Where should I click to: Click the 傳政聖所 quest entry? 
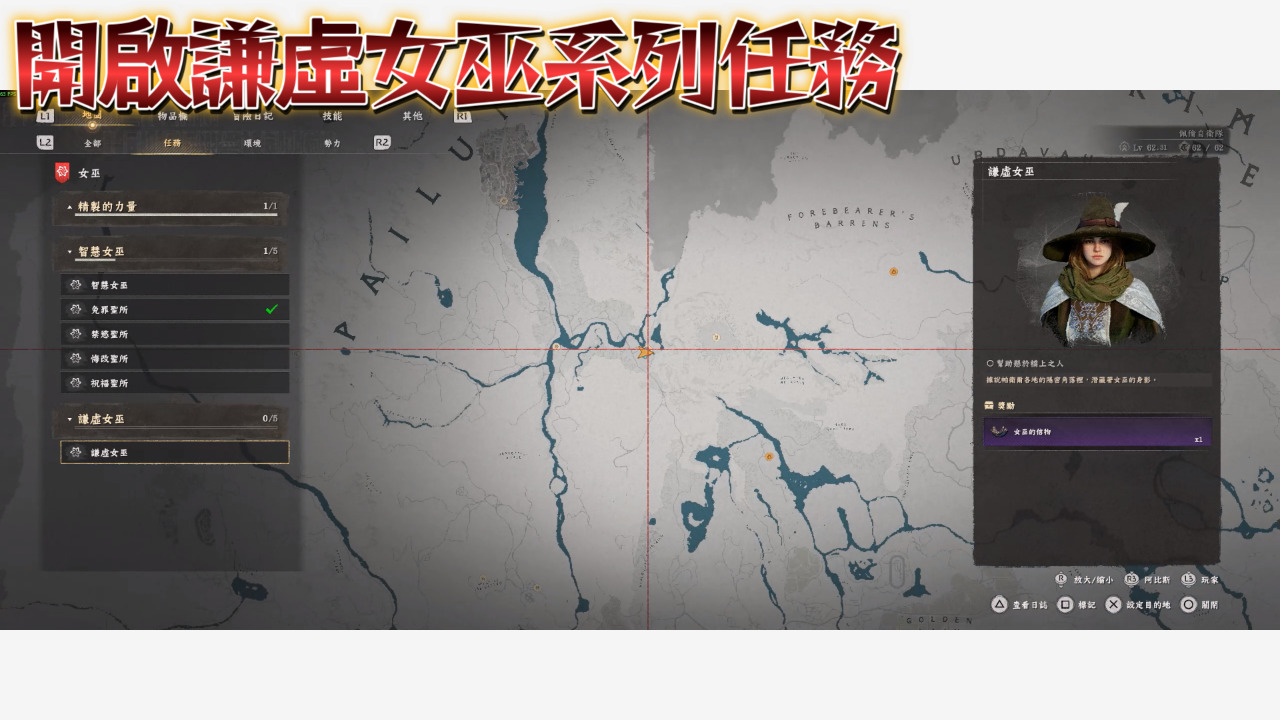click(175, 358)
